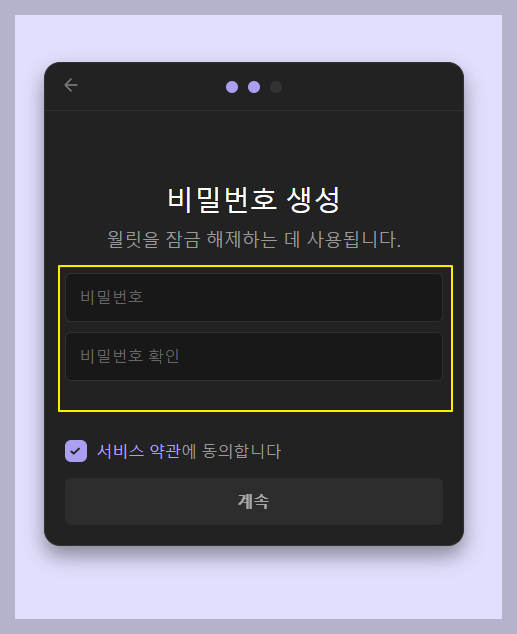The width and height of the screenshot is (517, 634).
Task: Uncheck the 서비스 약관 agreement checkbox
Action: (x=76, y=451)
